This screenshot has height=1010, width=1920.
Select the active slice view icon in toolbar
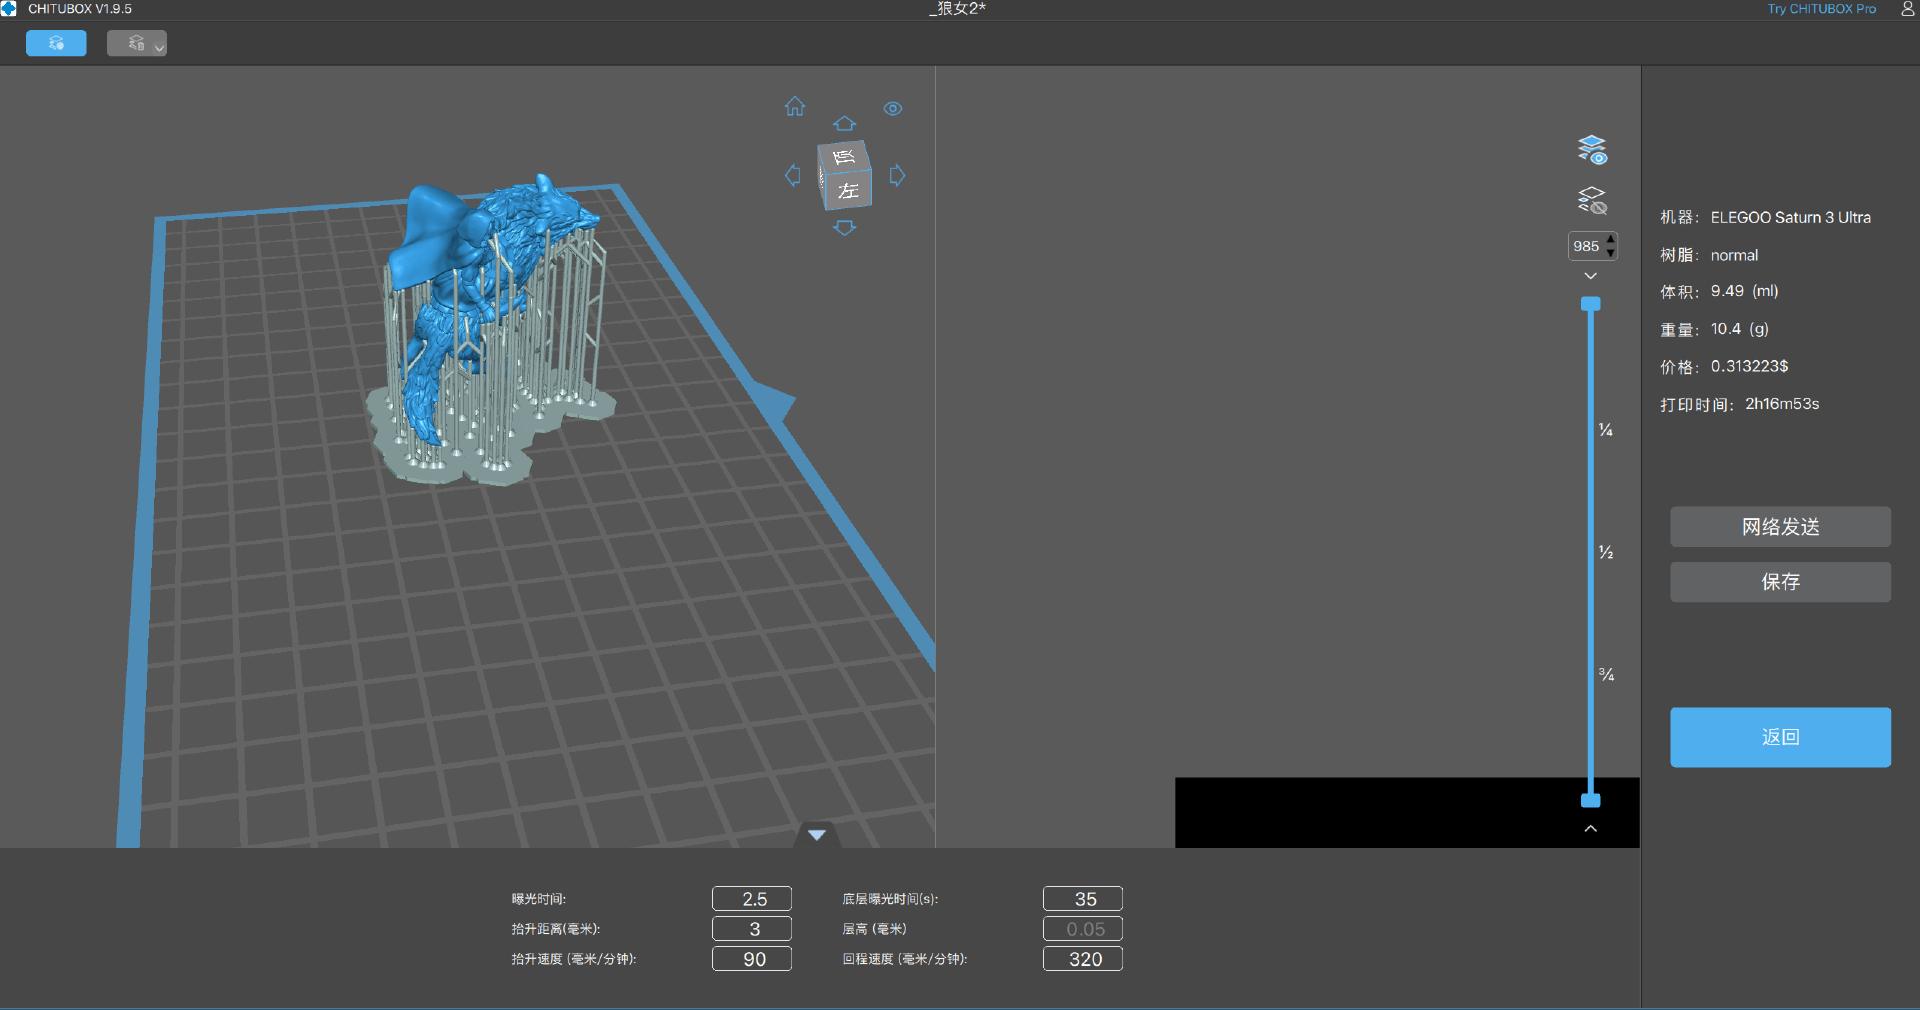click(56, 43)
